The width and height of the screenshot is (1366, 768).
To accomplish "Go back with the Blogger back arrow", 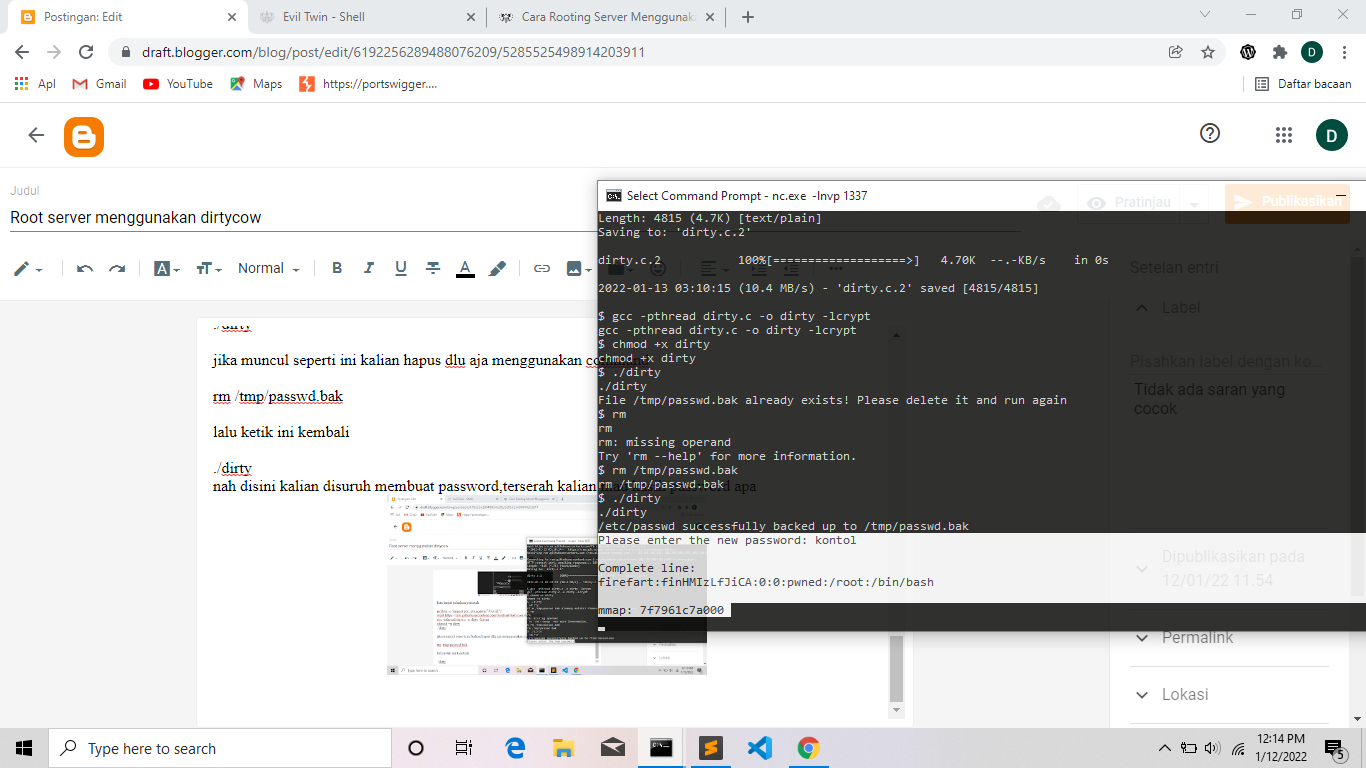I will (x=37, y=135).
